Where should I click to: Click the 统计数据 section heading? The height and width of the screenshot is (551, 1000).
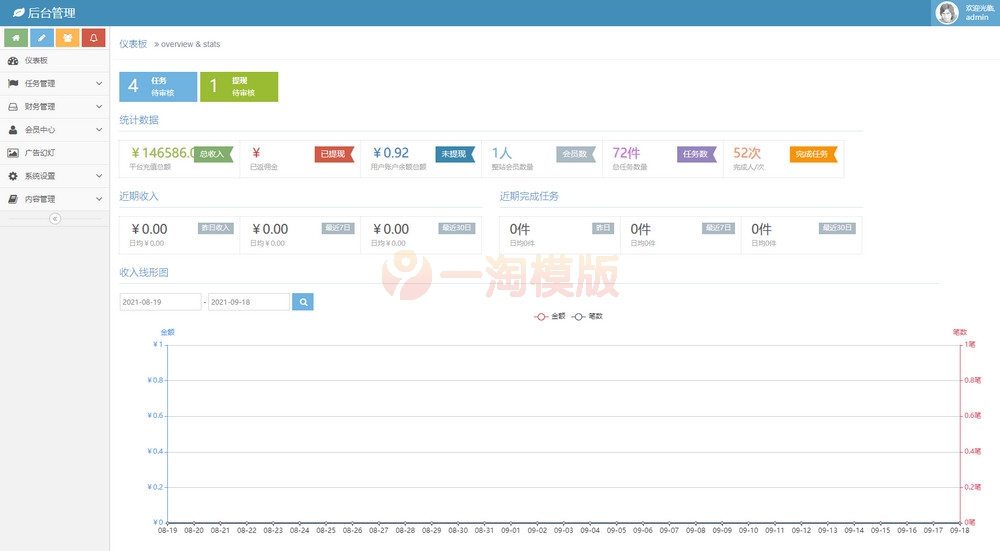pos(139,120)
